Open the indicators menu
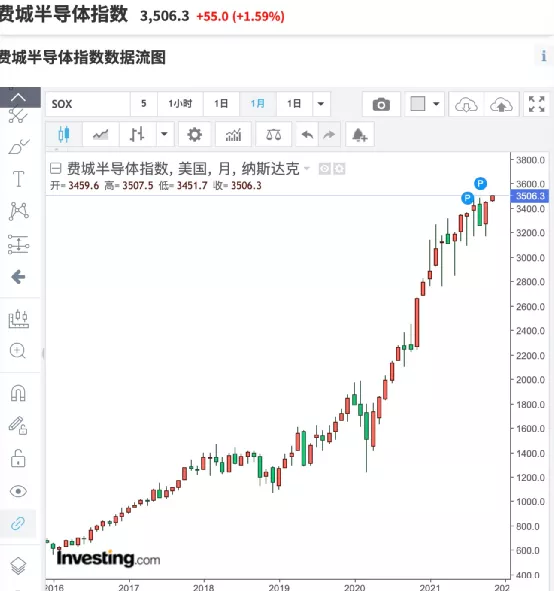Viewport: 554px width, 591px height. coord(233,134)
